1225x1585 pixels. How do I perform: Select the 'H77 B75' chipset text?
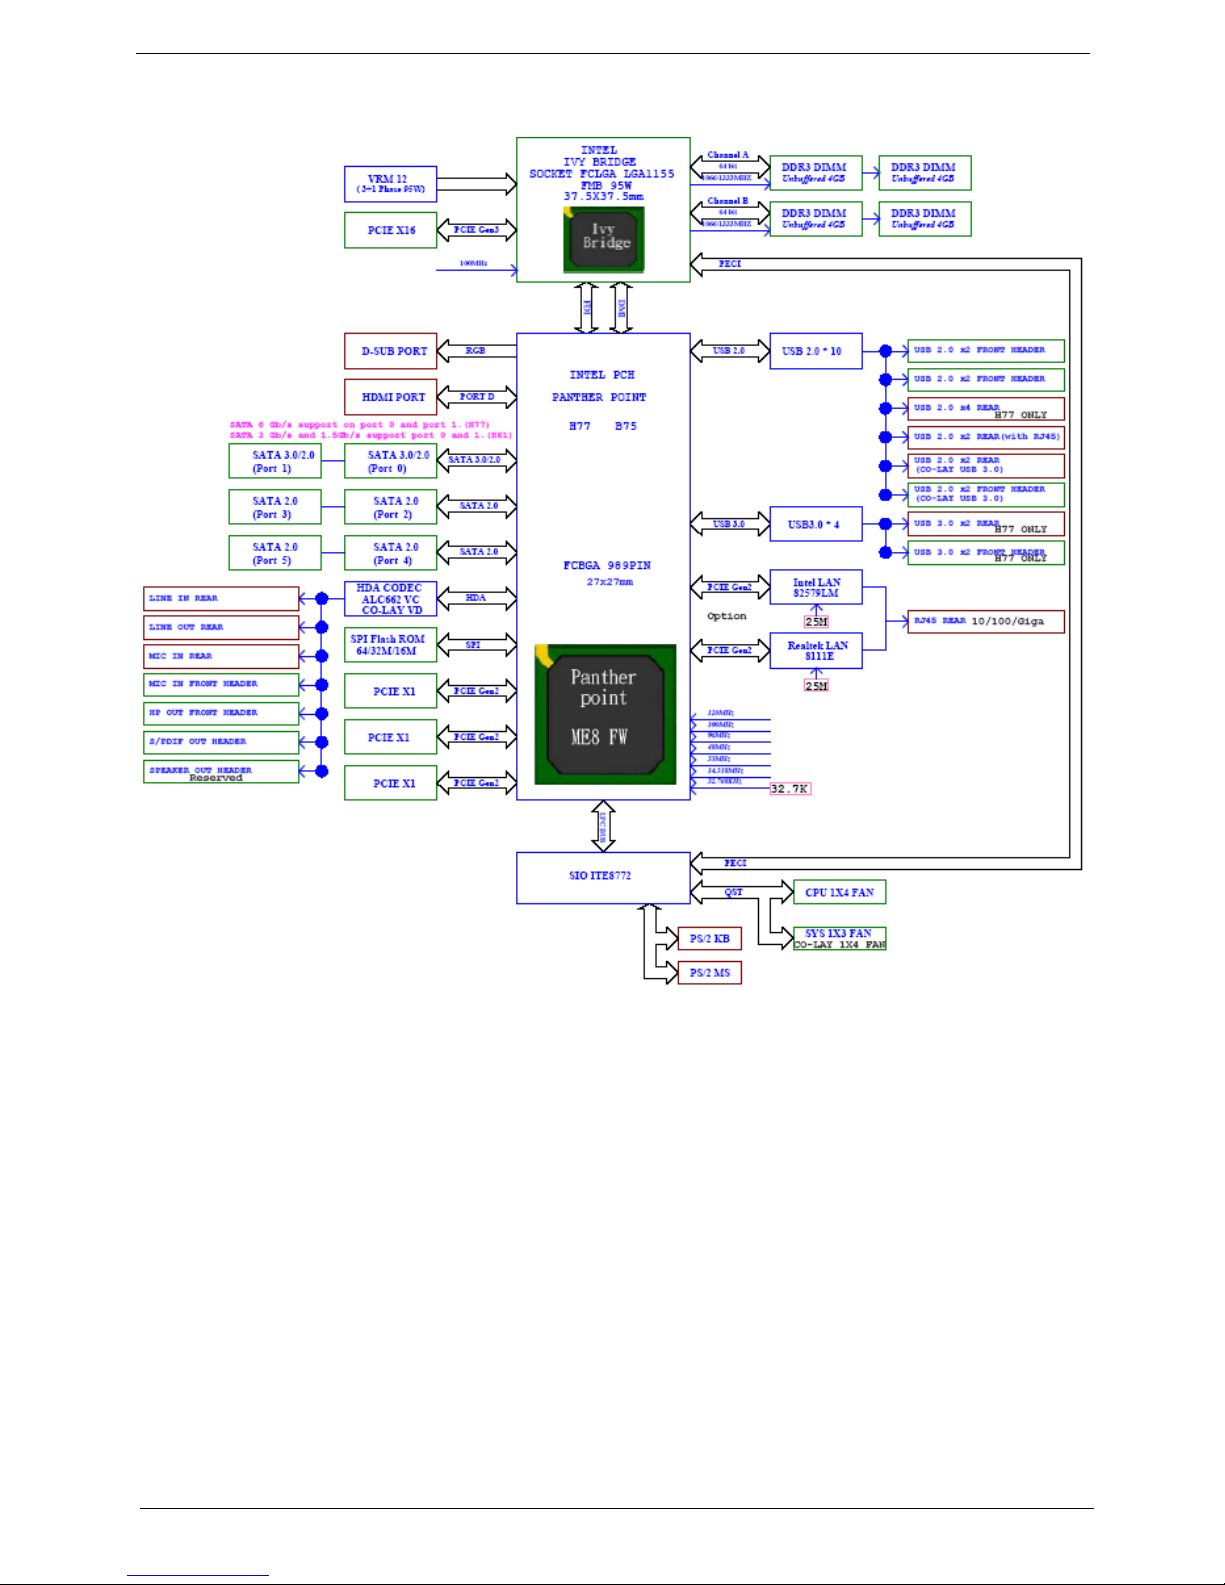coord(603,426)
